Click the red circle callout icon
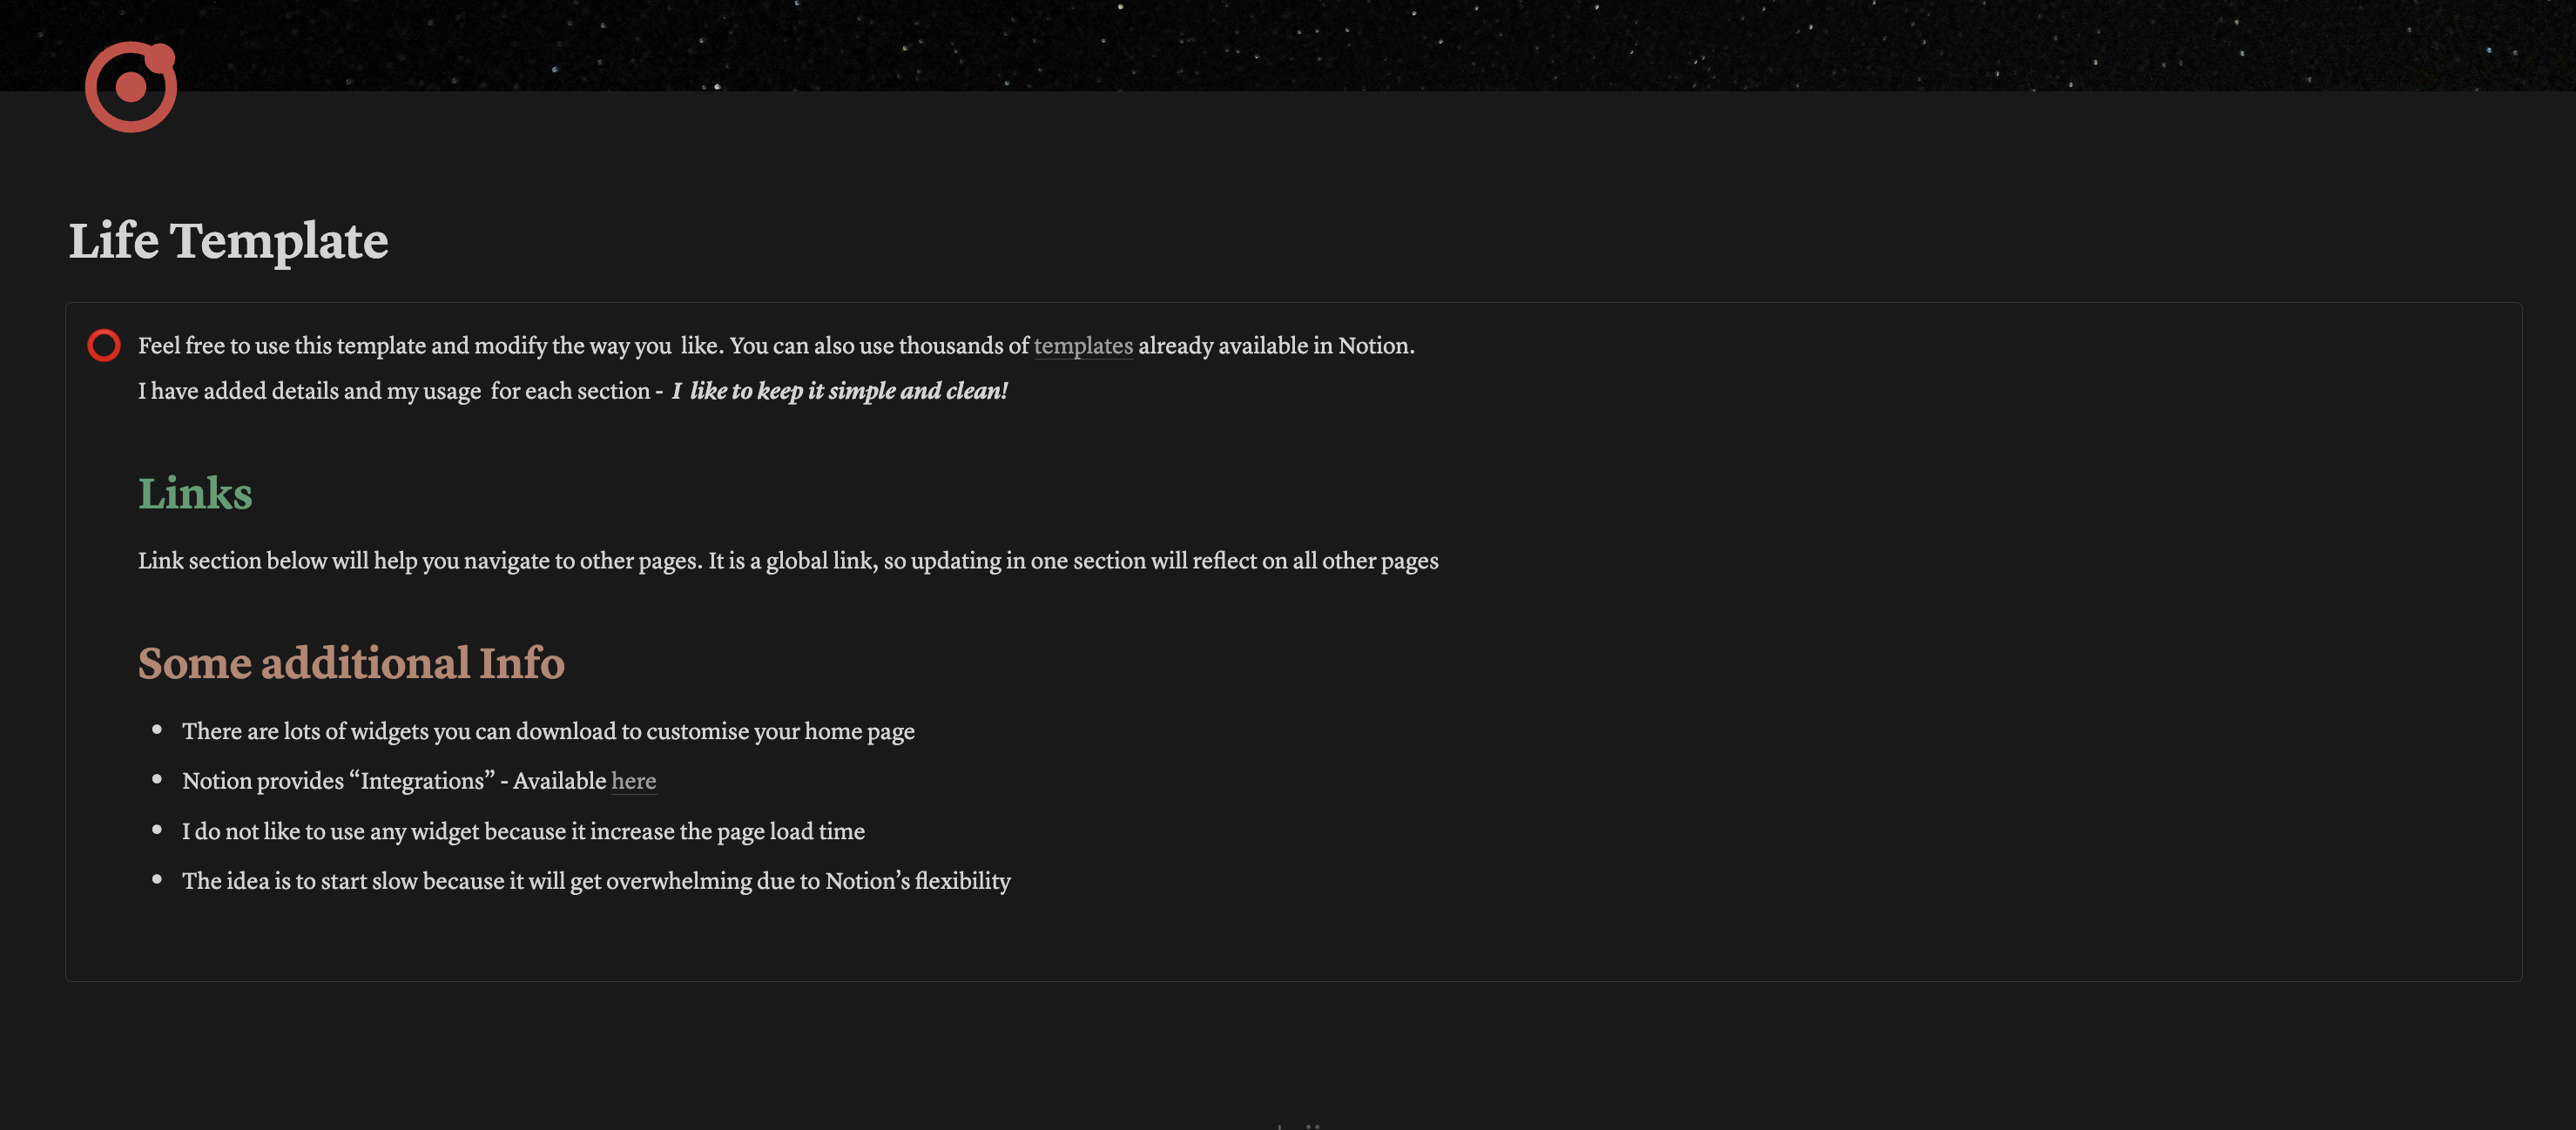The image size is (2576, 1130). pos(104,345)
